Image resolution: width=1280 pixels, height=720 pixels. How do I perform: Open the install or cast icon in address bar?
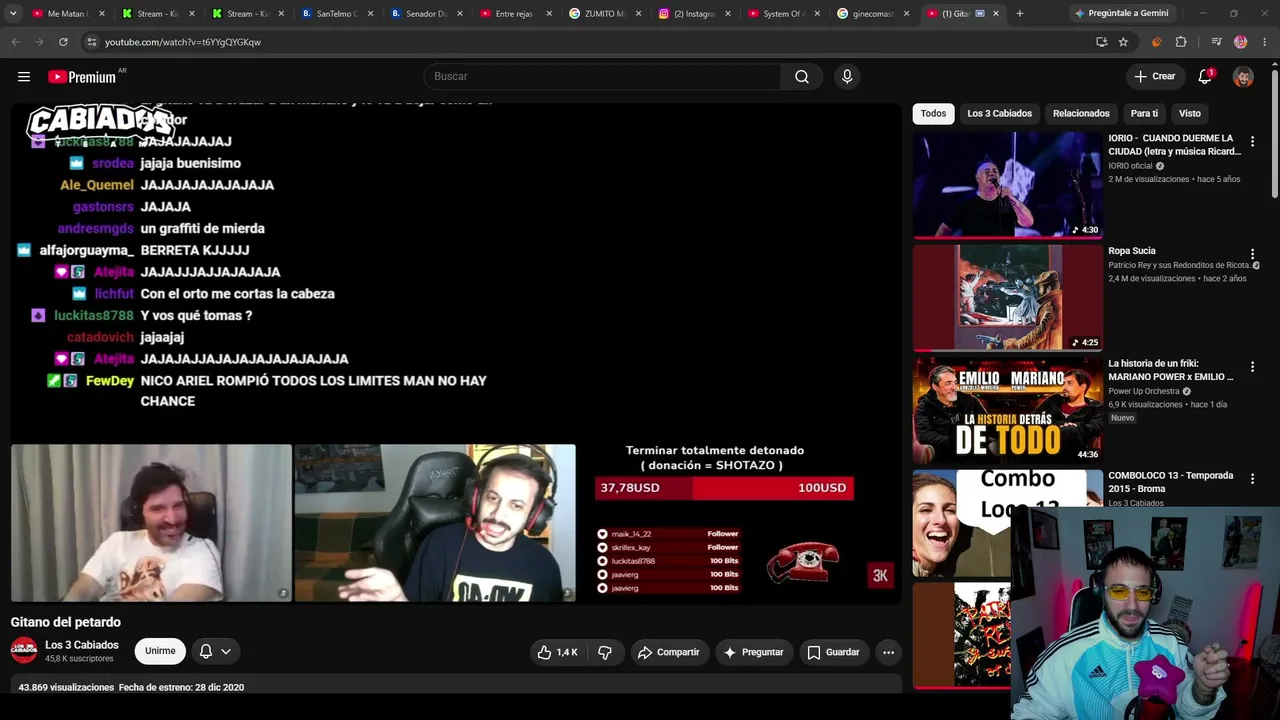1101,42
